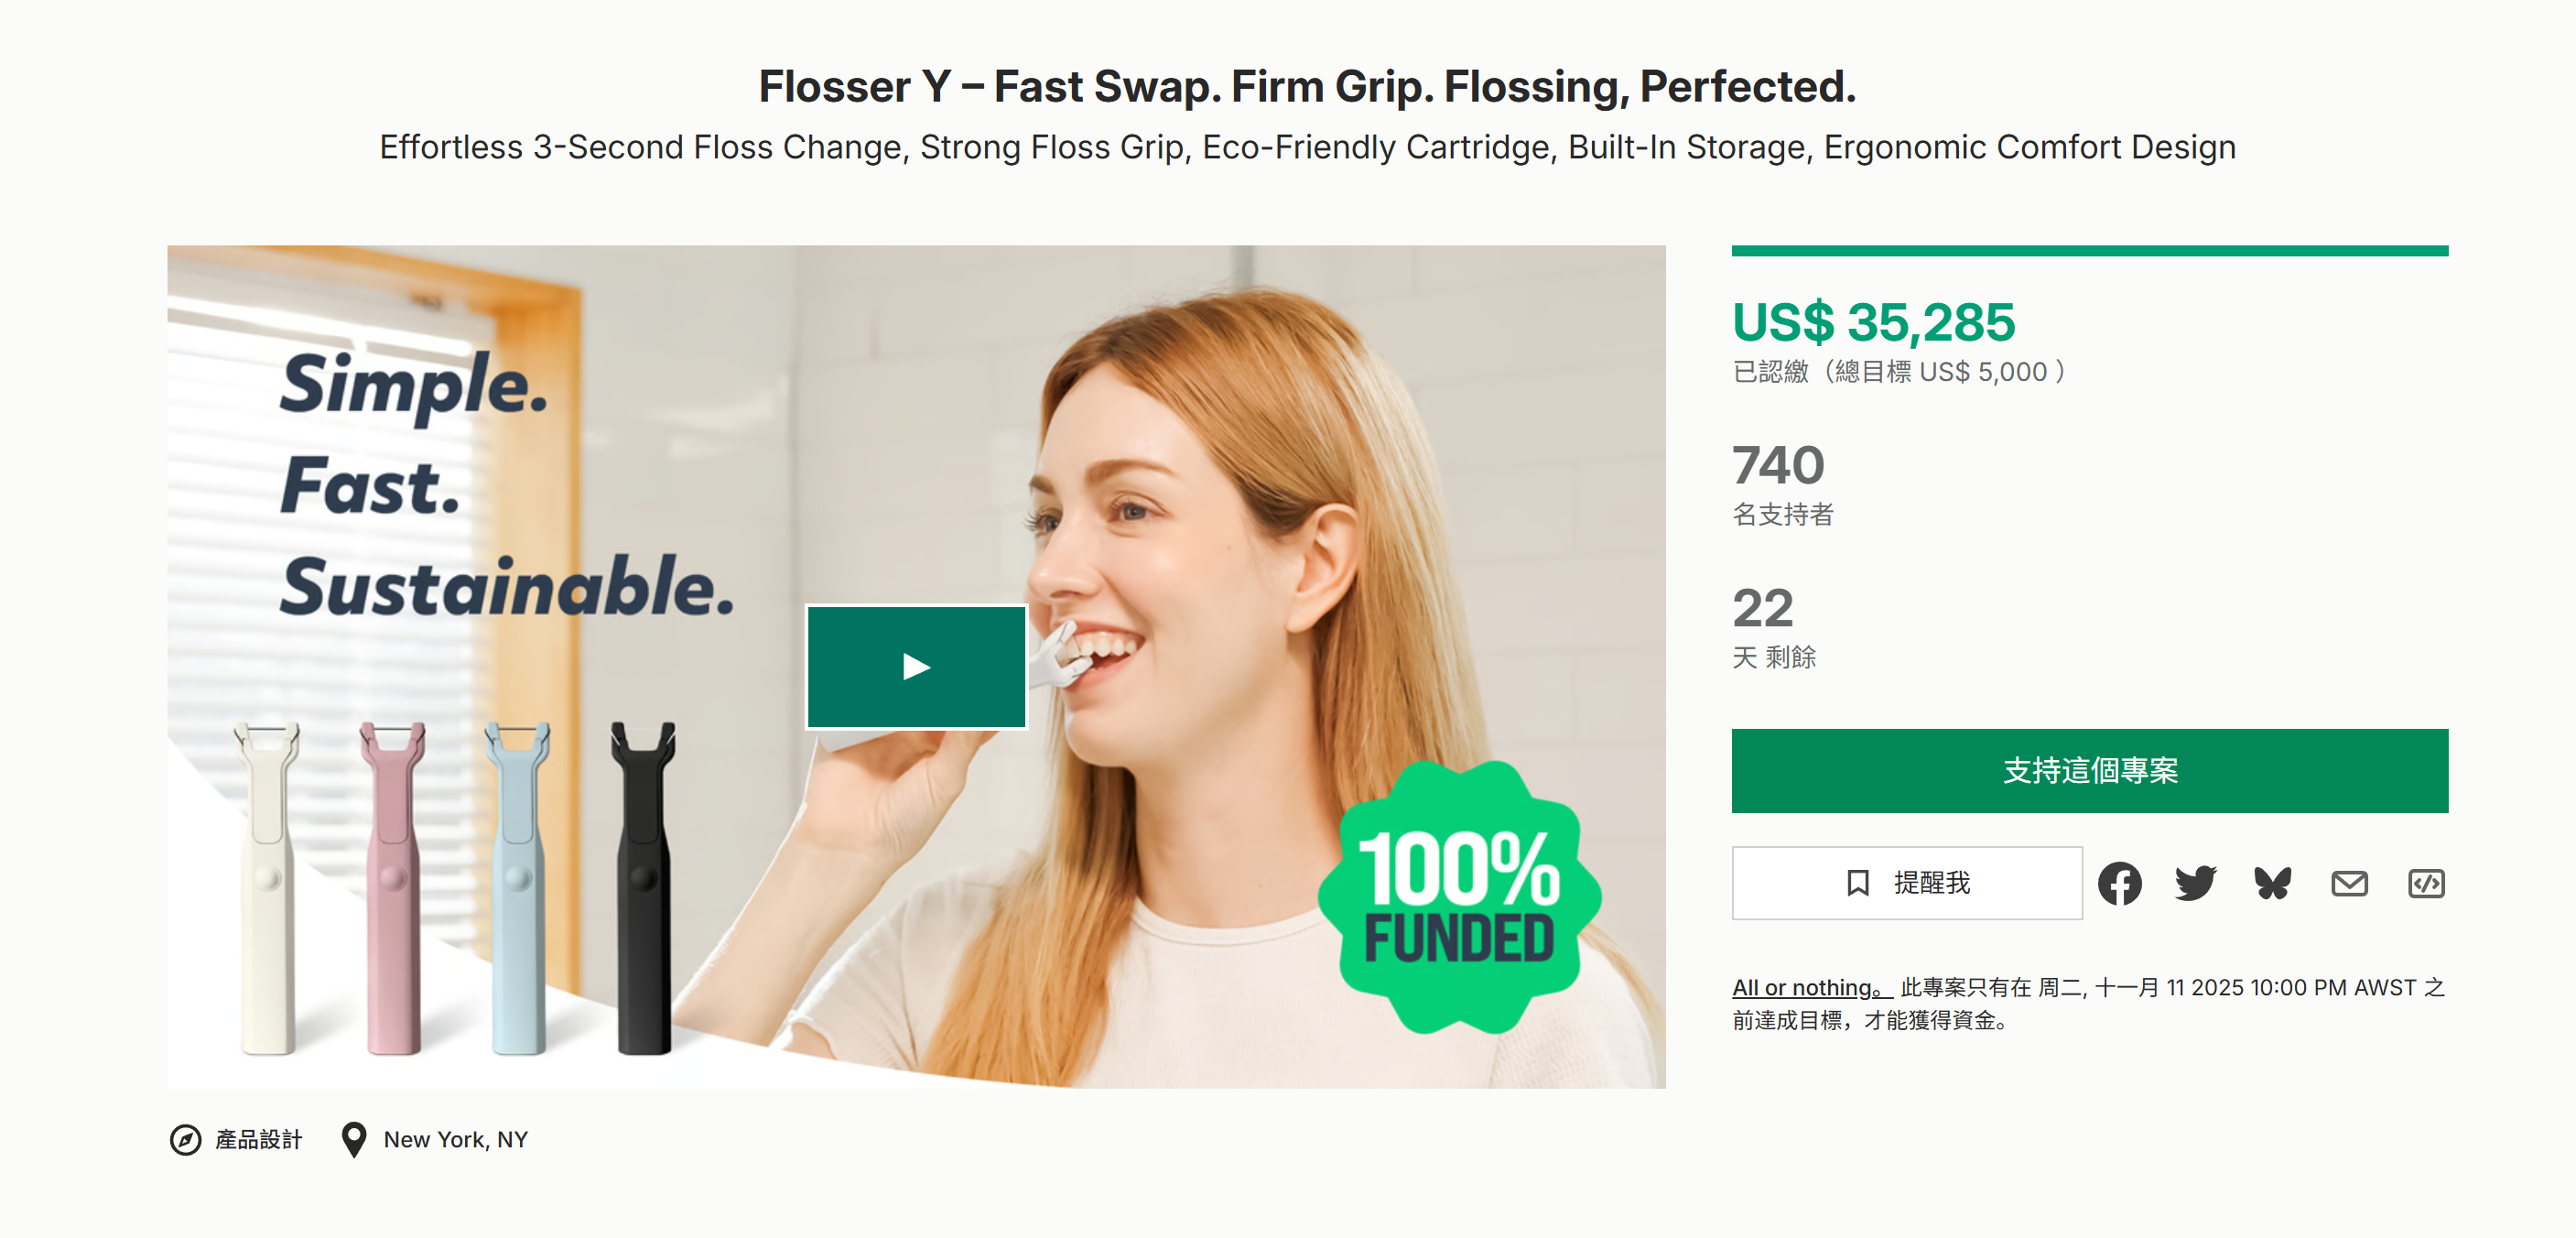Click the compass icon beside 產品設計
This screenshot has width=2576, height=1238.
pyautogui.click(x=185, y=1139)
